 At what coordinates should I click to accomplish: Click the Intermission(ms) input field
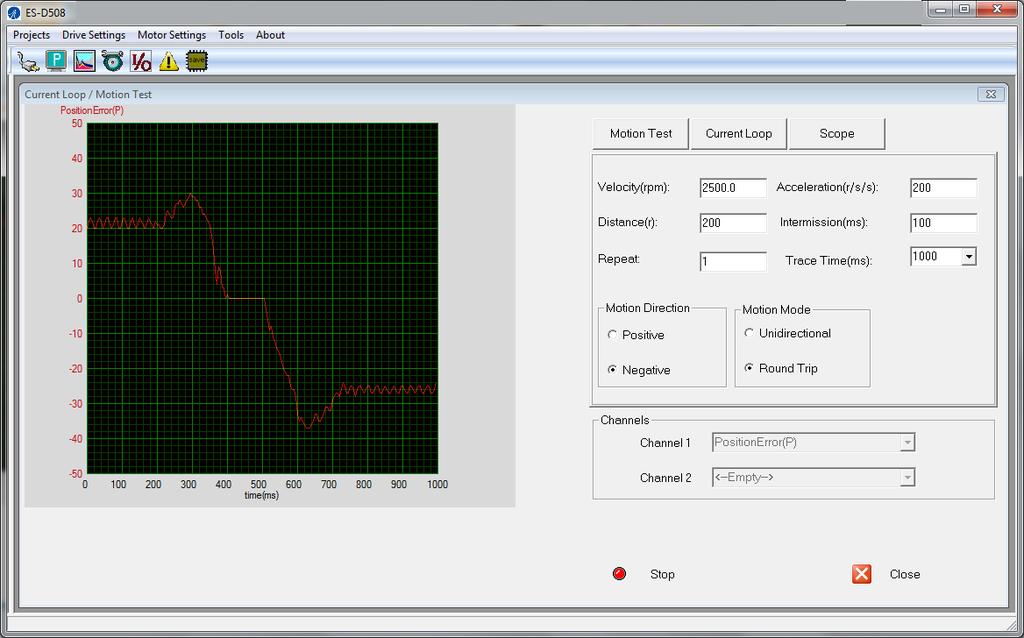(x=943, y=223)
